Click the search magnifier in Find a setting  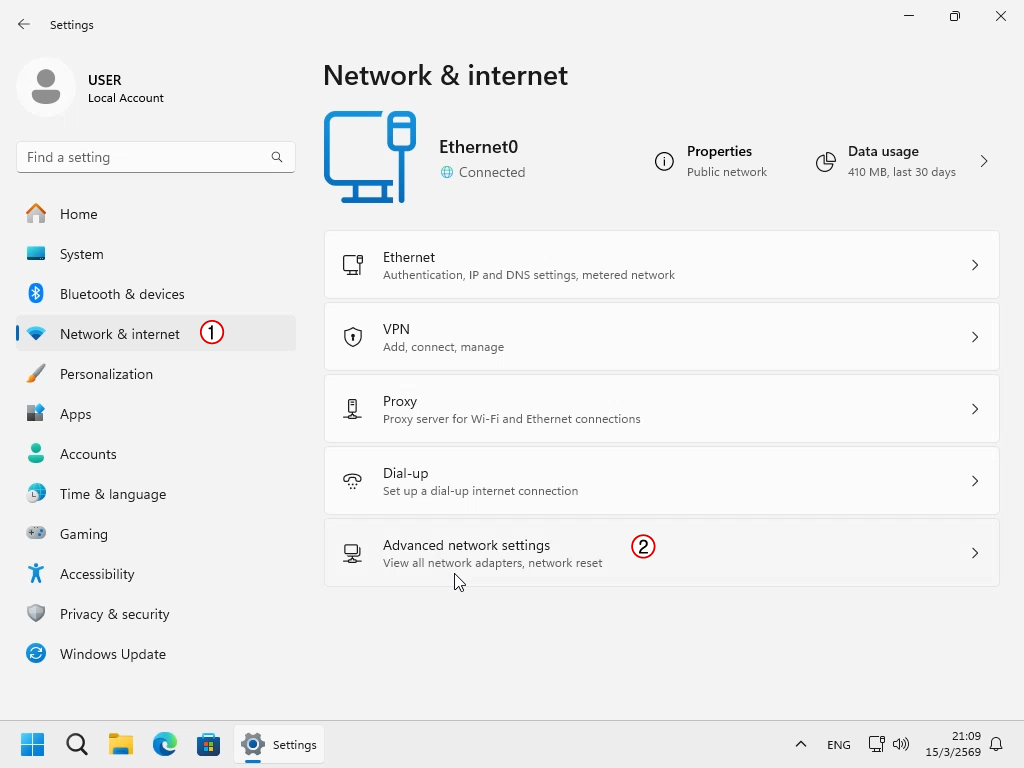click(x=277, y=157)
